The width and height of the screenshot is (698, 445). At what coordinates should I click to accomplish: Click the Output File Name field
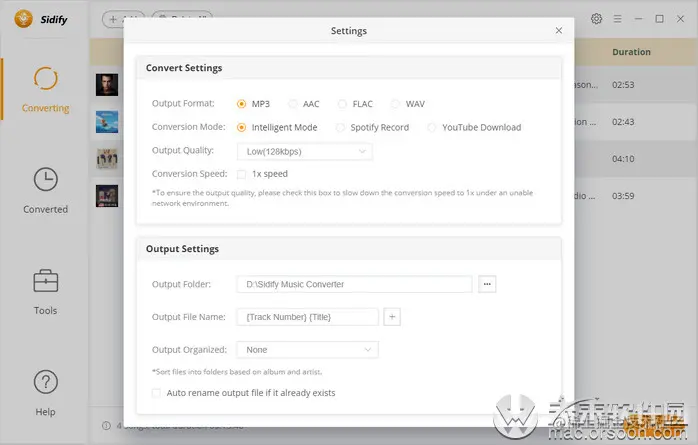[x=308, y=317]
